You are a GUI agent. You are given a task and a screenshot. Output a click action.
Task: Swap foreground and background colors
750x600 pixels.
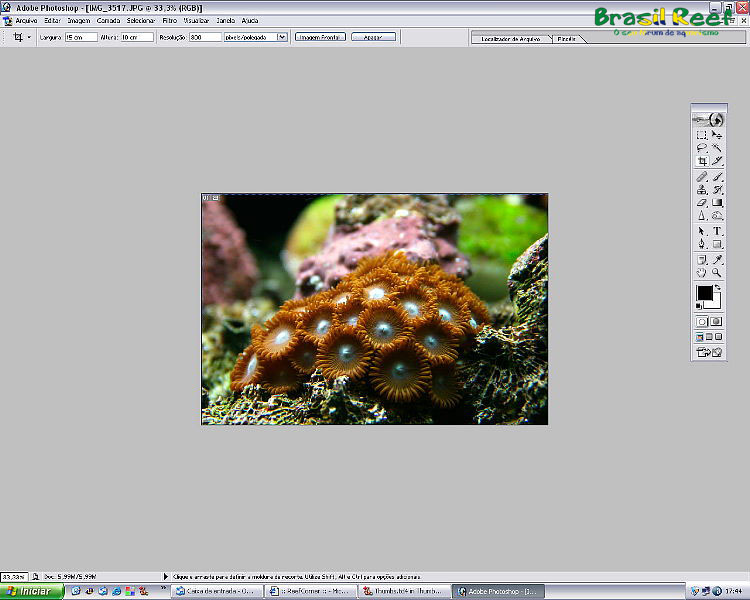[718, 288]
